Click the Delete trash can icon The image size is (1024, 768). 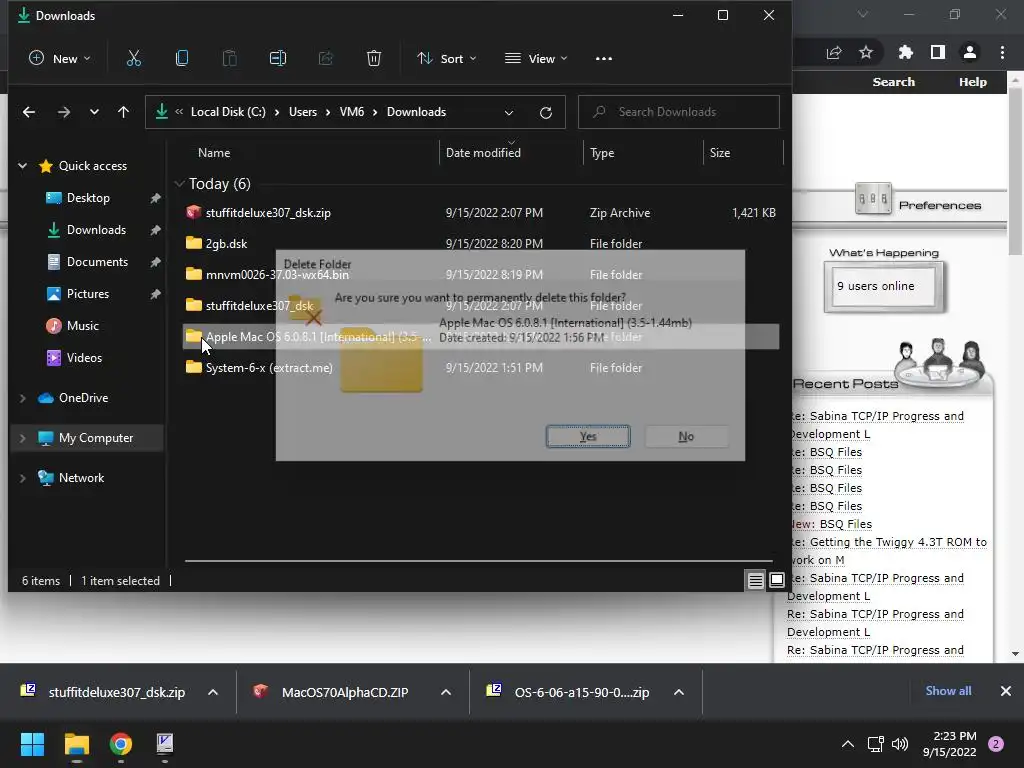[x=374, y=59]
